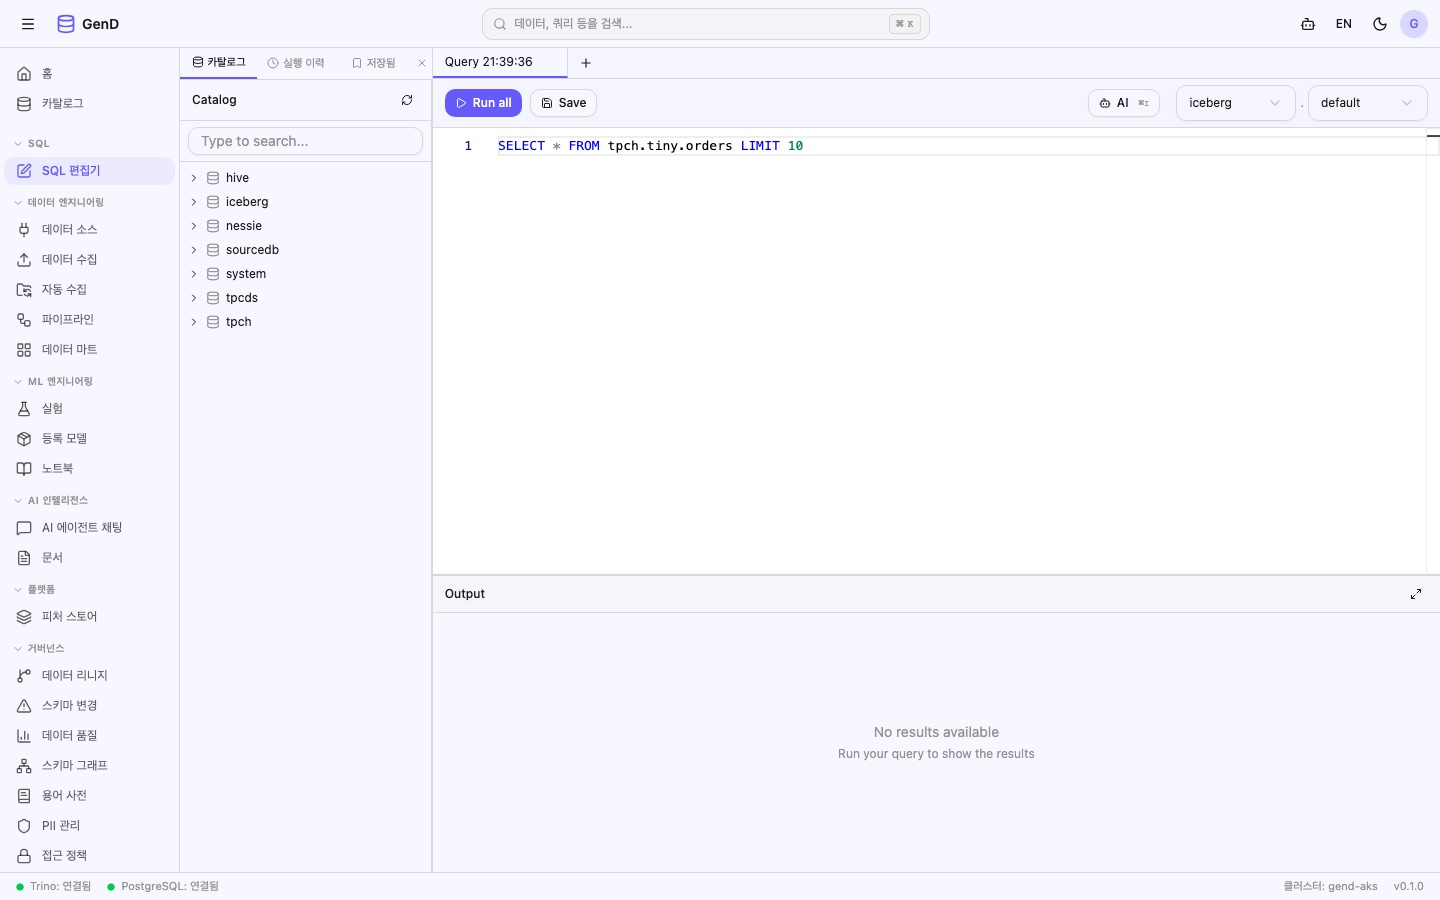Click the GenD database logo
Screen dimensions: 1440x900
[88, 24]
